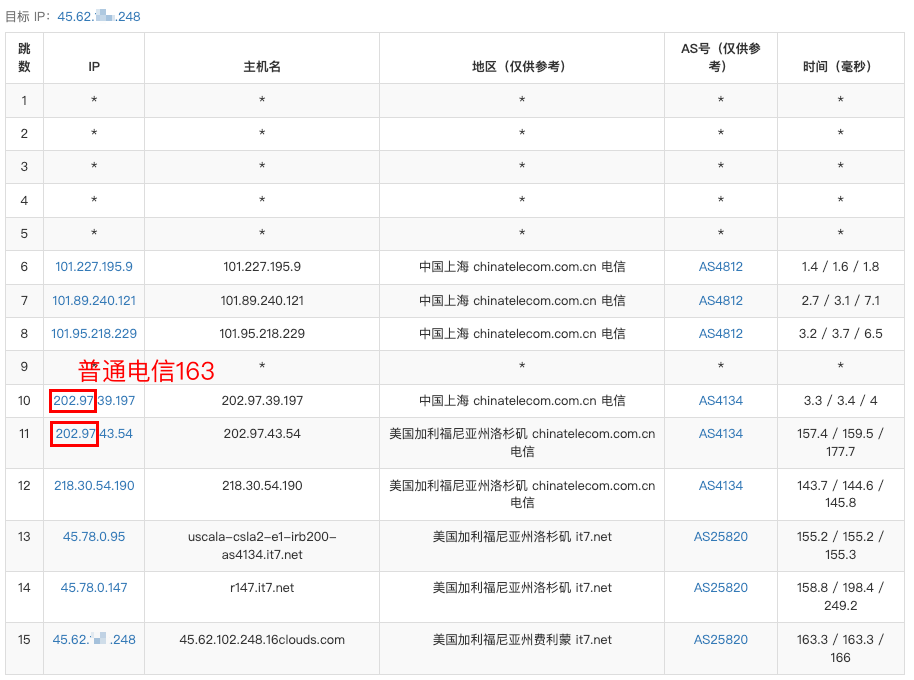
Task: Click AS4812 in the 101.89.240.121 row
Action: [x=720, y=300]
